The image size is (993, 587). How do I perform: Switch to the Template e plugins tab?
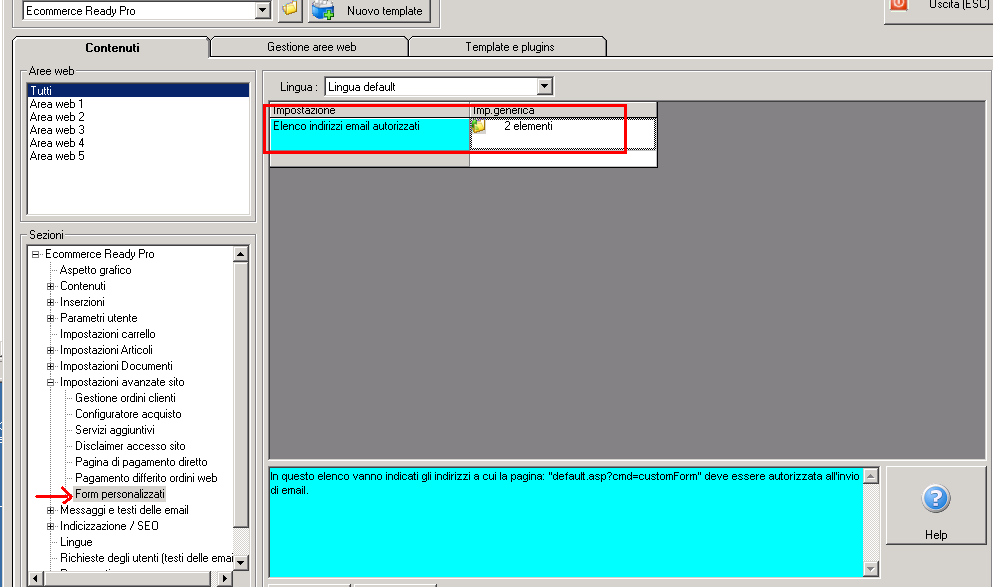coord(509,47)
